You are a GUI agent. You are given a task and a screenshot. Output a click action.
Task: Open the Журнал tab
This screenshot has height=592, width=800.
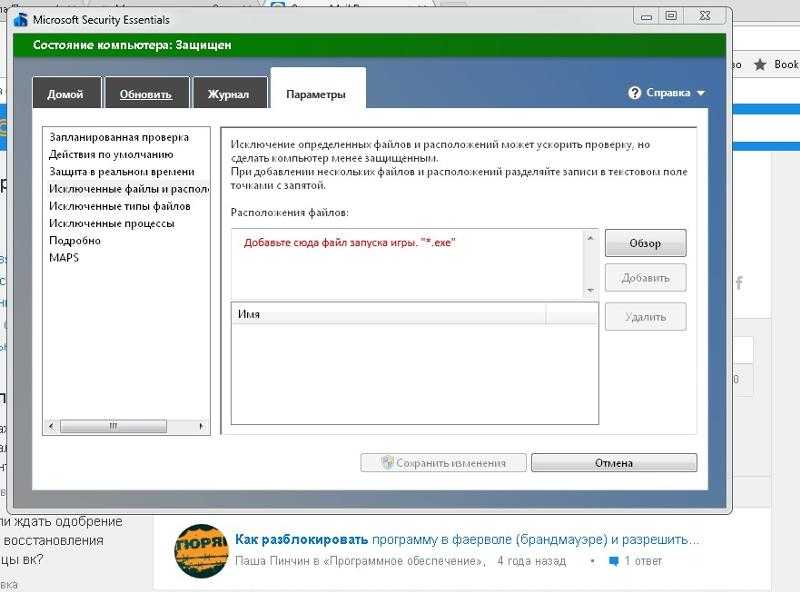229,93
